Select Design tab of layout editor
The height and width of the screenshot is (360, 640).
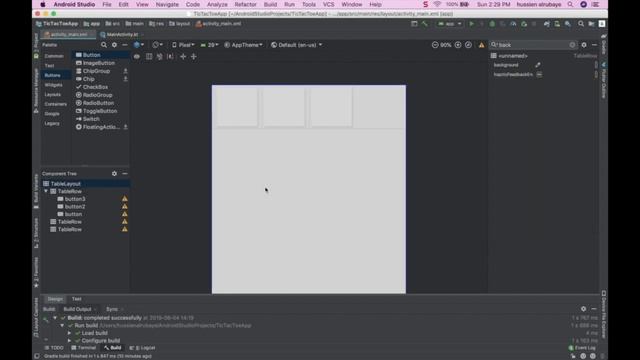55,299
